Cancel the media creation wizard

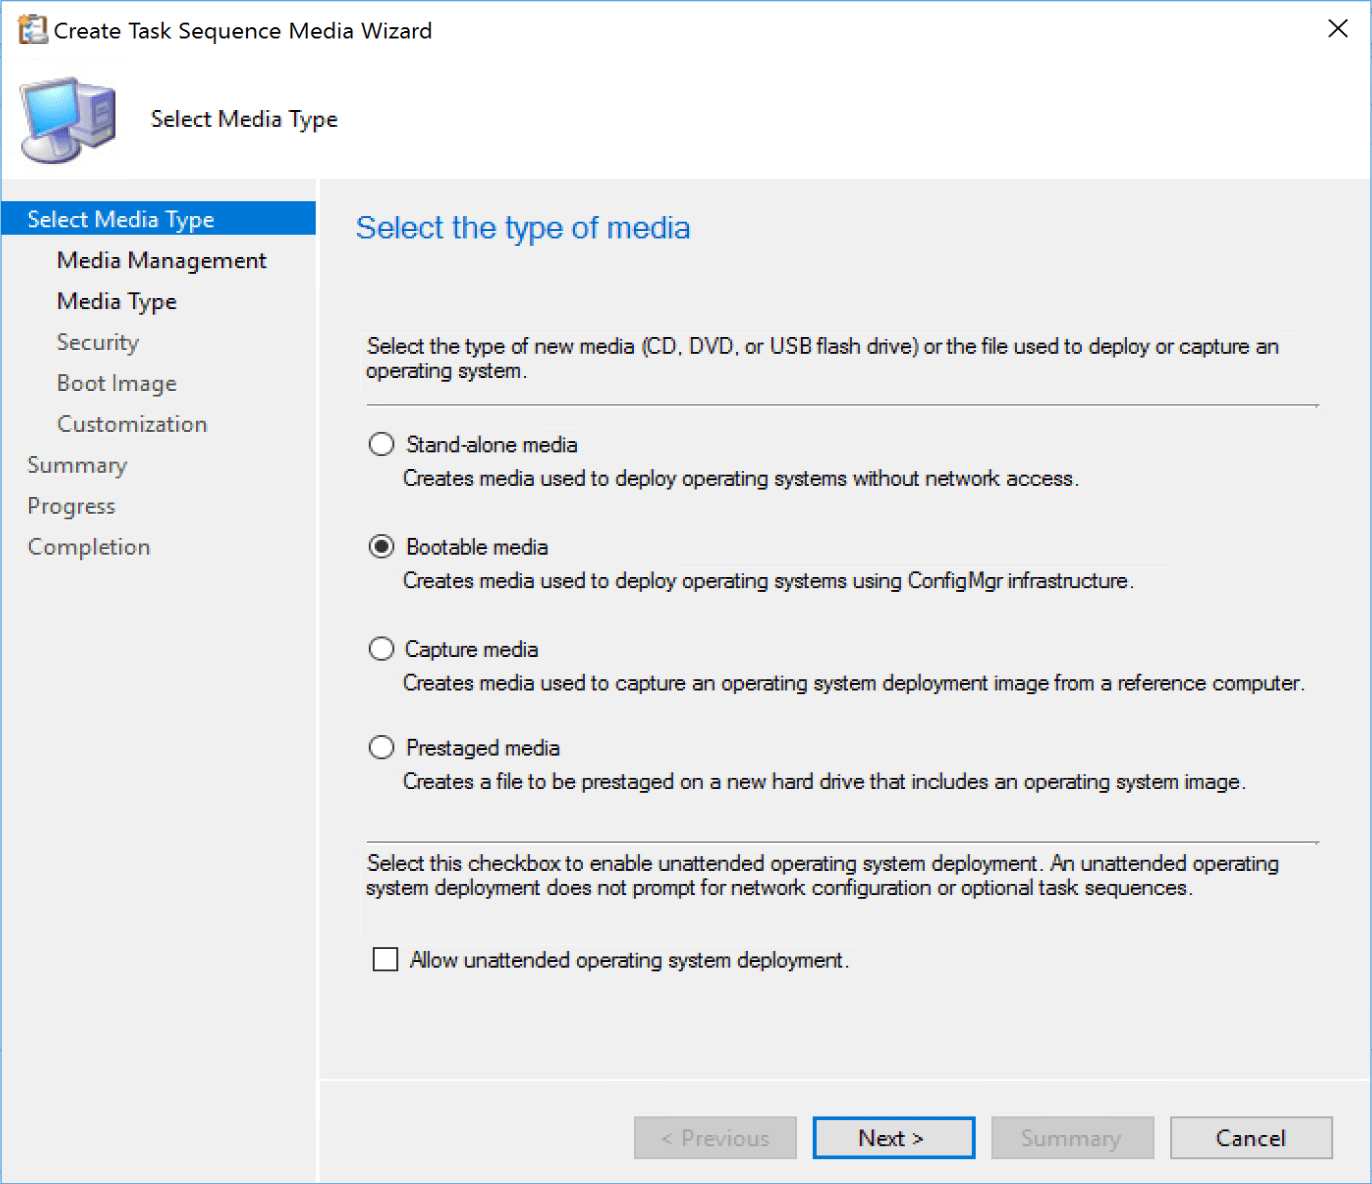tap(1251, 1137)
